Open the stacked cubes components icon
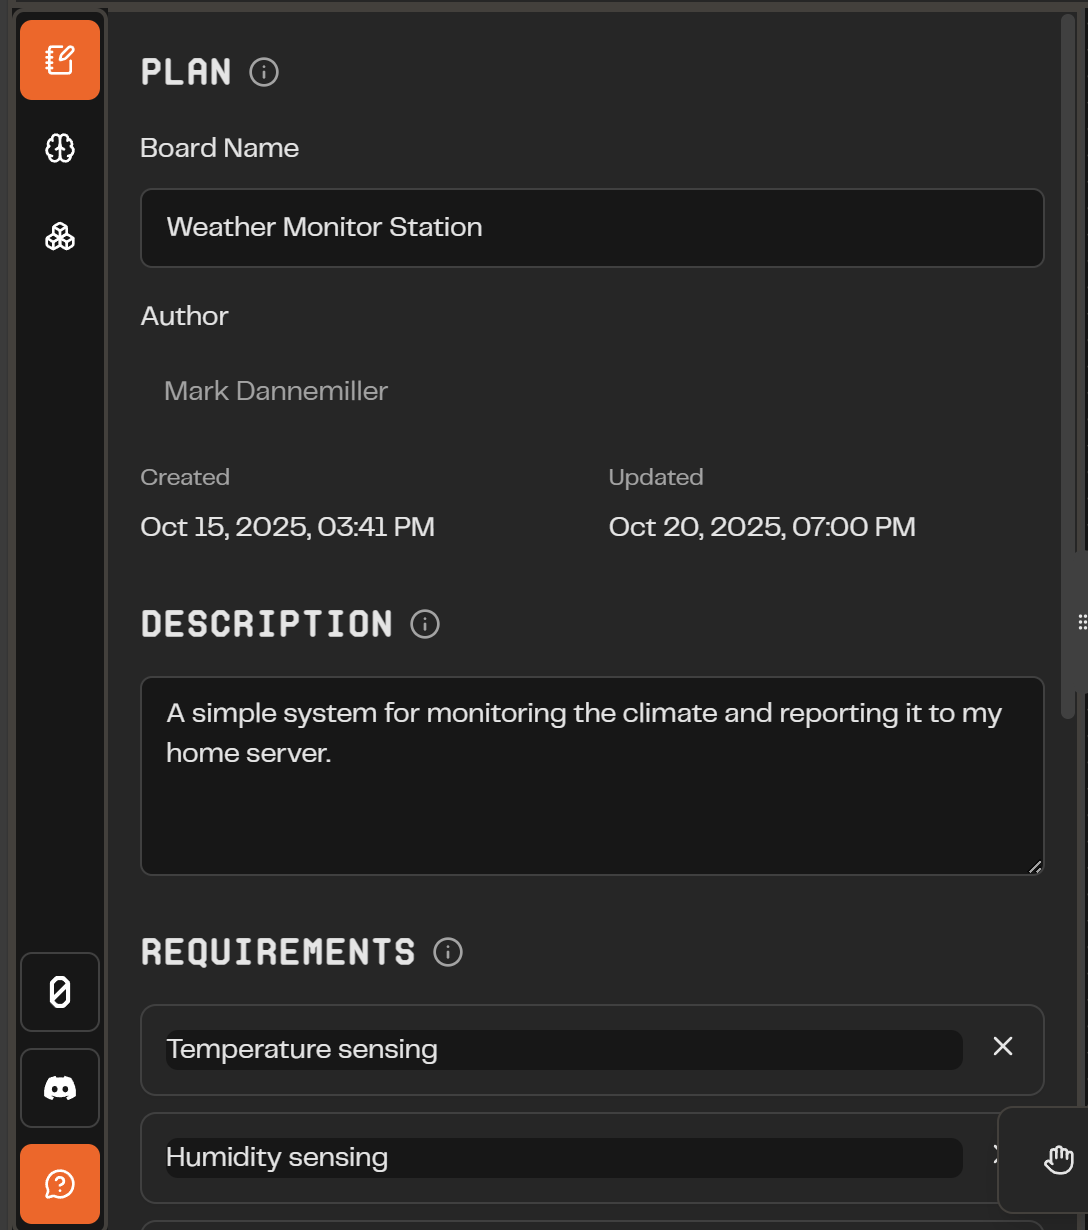This screenshot has width=1088, height=1230. [x=60, y=237]
